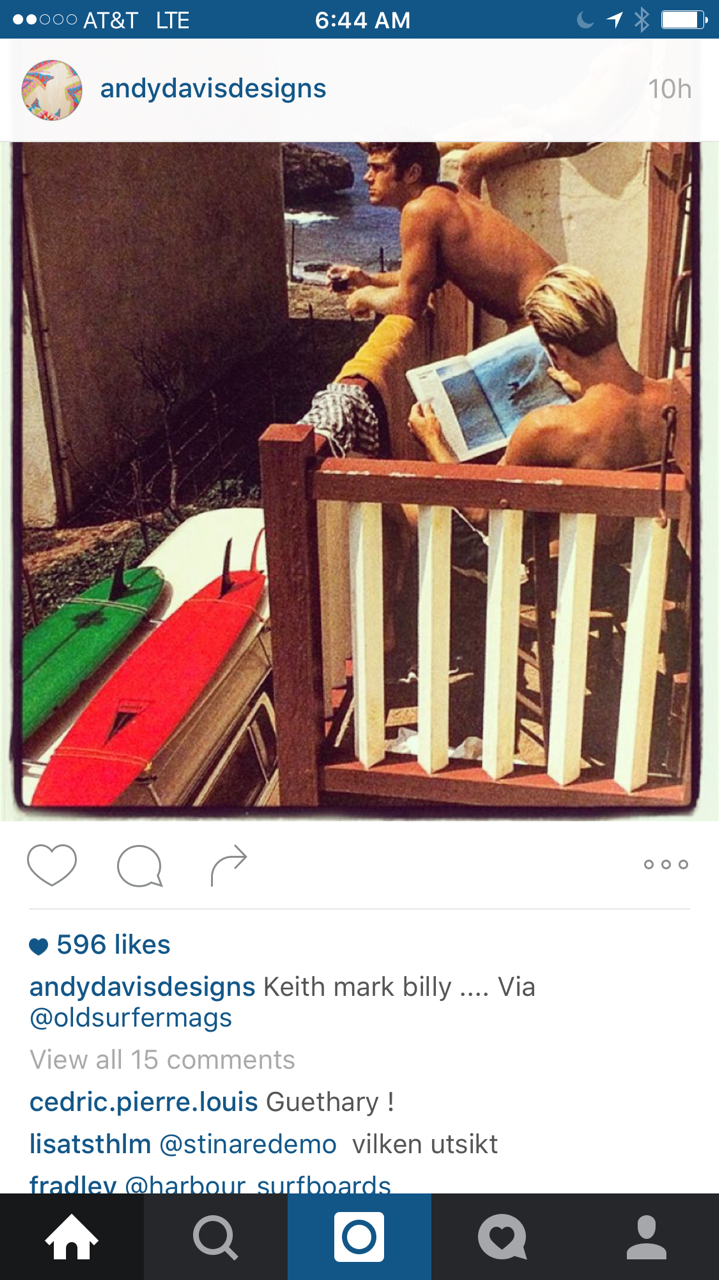Tap the comment speech bubble icon

pyautogui.click(x=139, y=866)
